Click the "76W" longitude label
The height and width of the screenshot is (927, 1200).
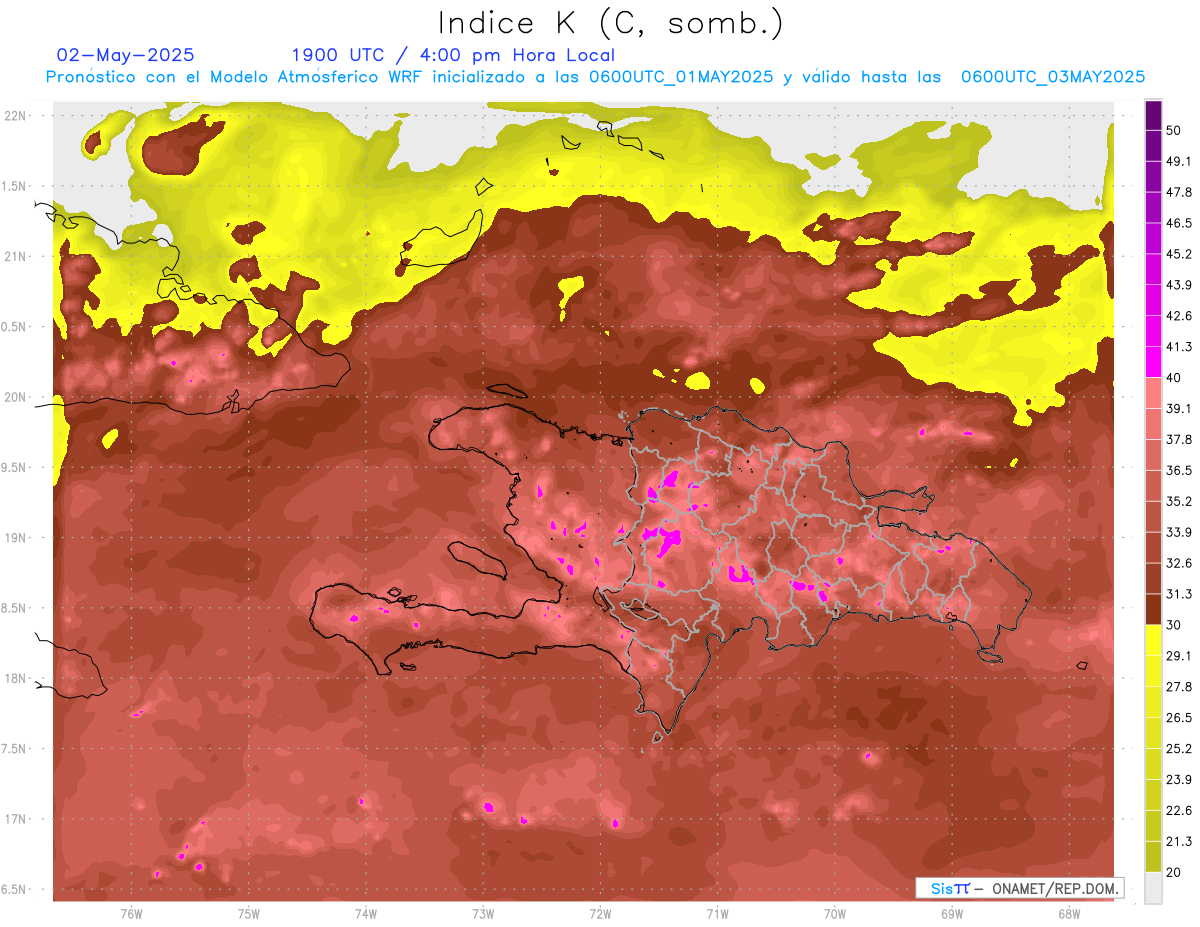(x=131, y=913)
